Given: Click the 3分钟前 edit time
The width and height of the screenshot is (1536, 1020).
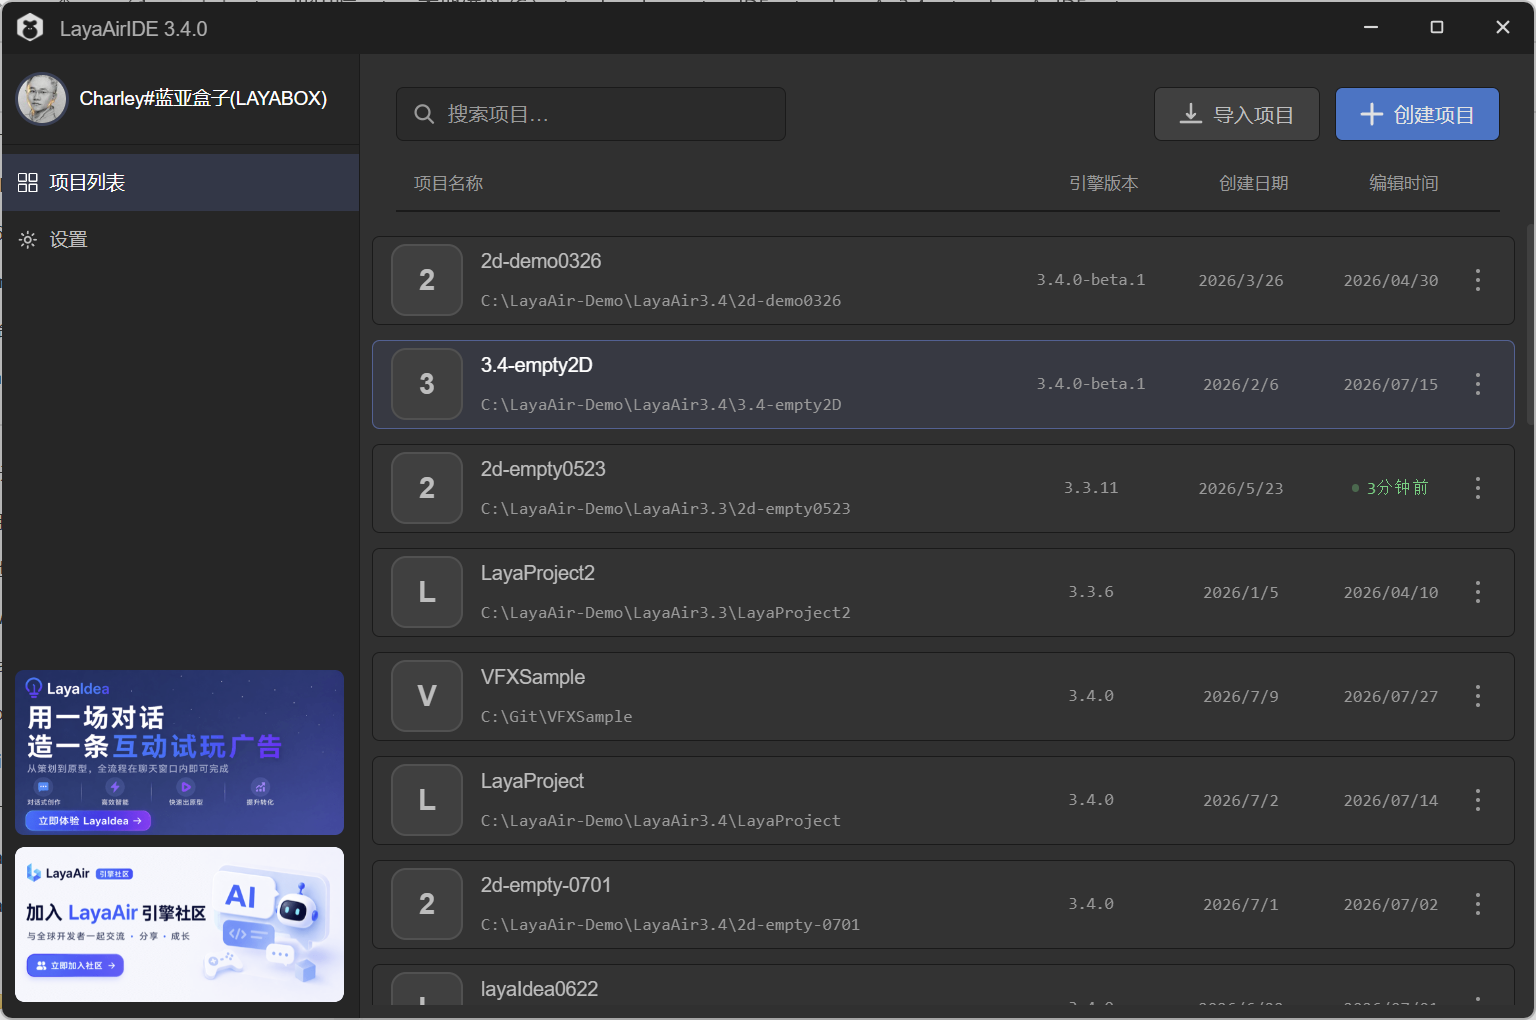Looking at the screenshot, I should 1391,488.
